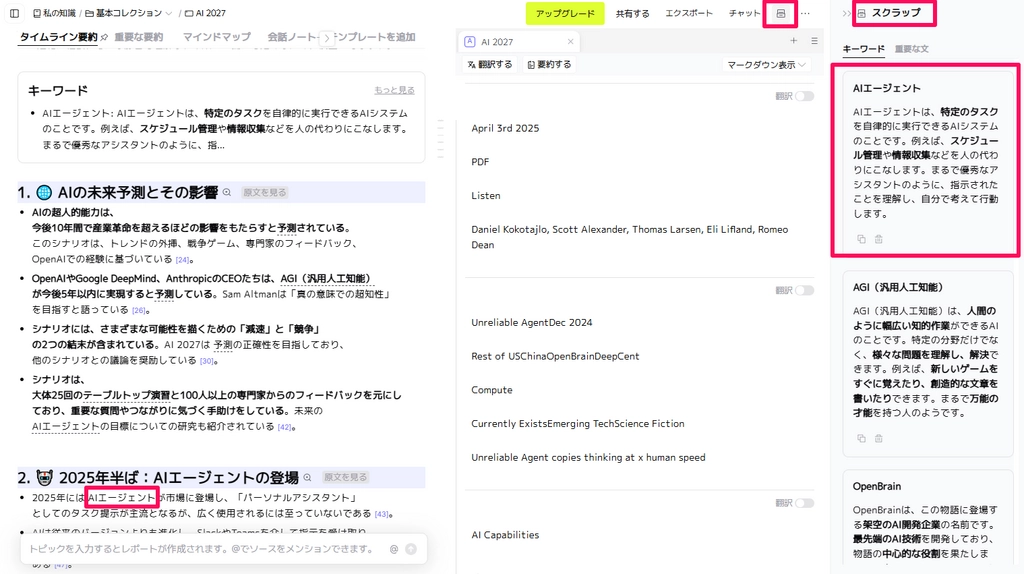This screenshot has height=574, width=1024.
Task: Click the magnifier icon beside AIの未来予測 heading
Action: (x=227, y=192)
